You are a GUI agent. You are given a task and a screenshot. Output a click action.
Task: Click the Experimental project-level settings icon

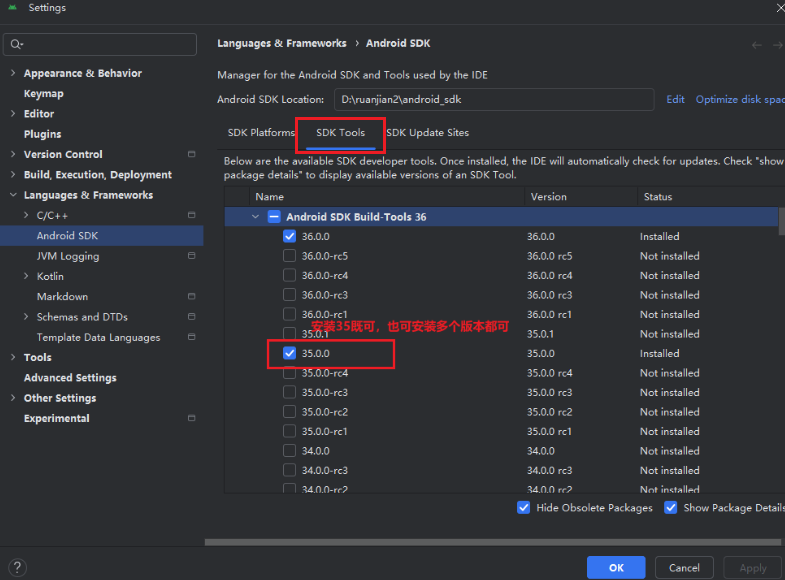click(191, 418)
